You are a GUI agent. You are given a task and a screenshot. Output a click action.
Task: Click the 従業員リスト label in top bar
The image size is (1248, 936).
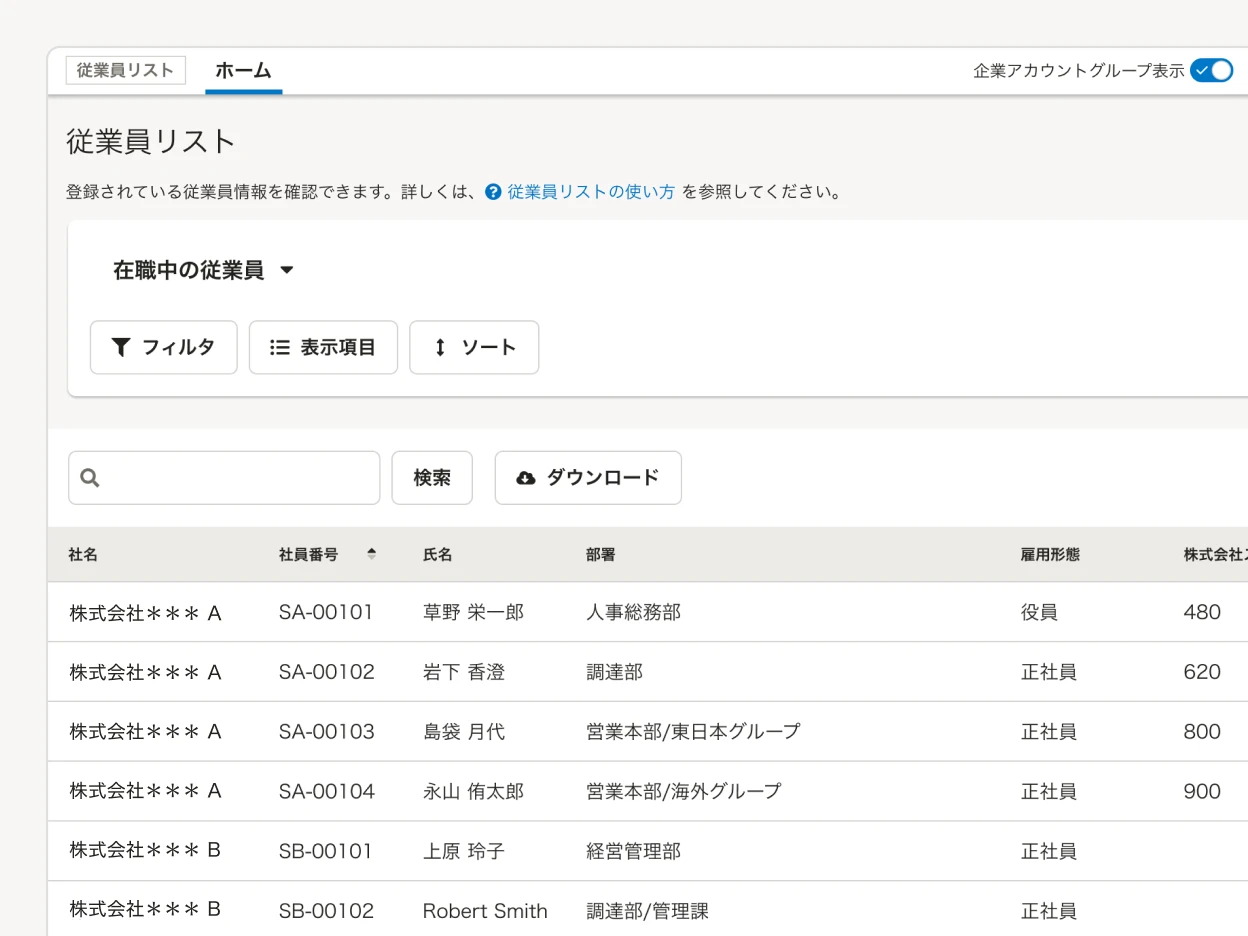[x=126, y=71]
